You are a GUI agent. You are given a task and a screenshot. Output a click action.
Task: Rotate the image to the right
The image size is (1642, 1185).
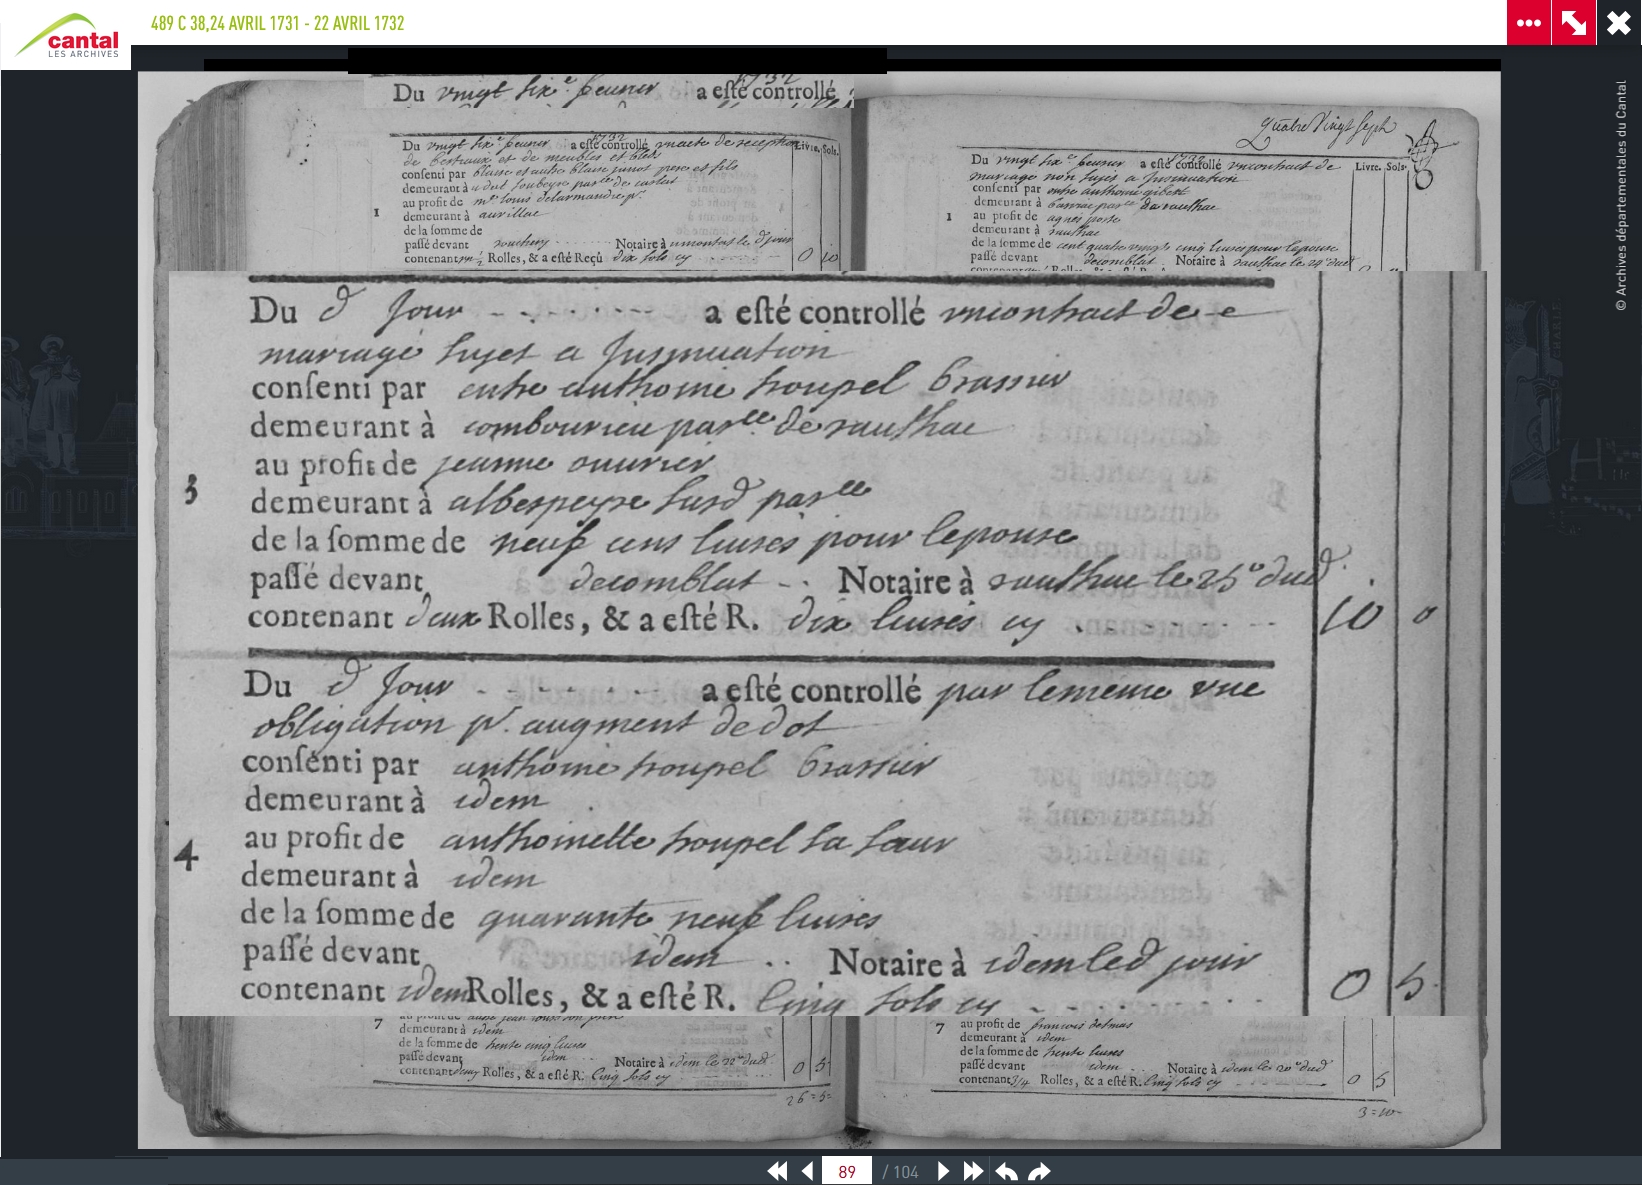(x=1039, y=1171)
